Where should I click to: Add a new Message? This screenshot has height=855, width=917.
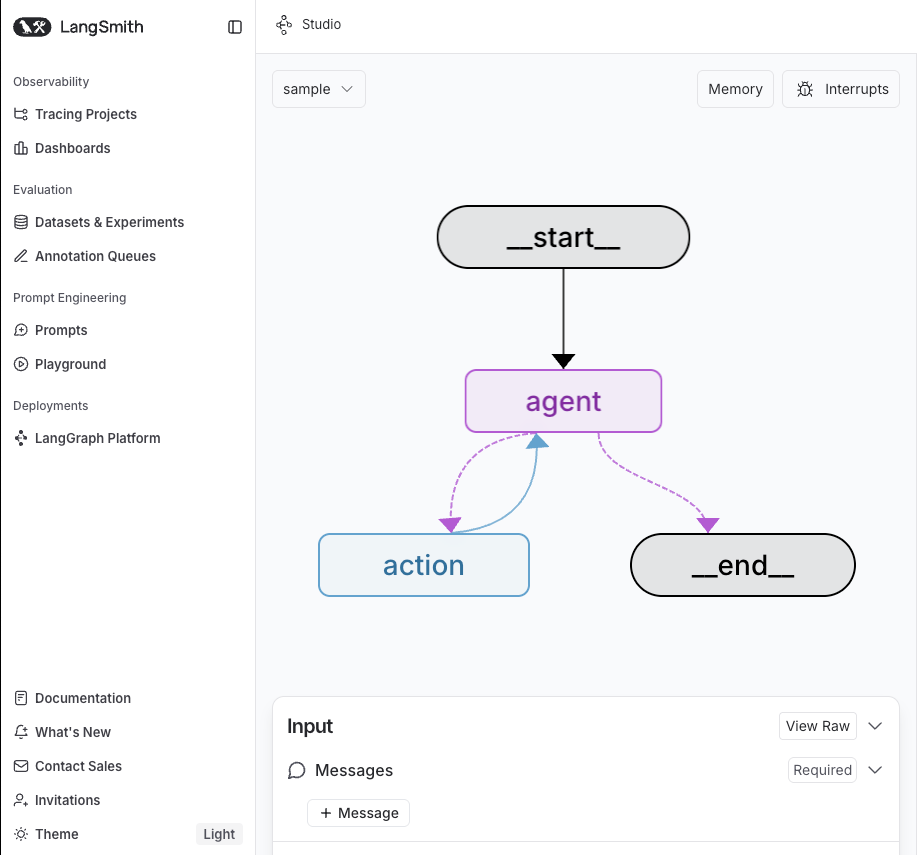pos(358,813)
